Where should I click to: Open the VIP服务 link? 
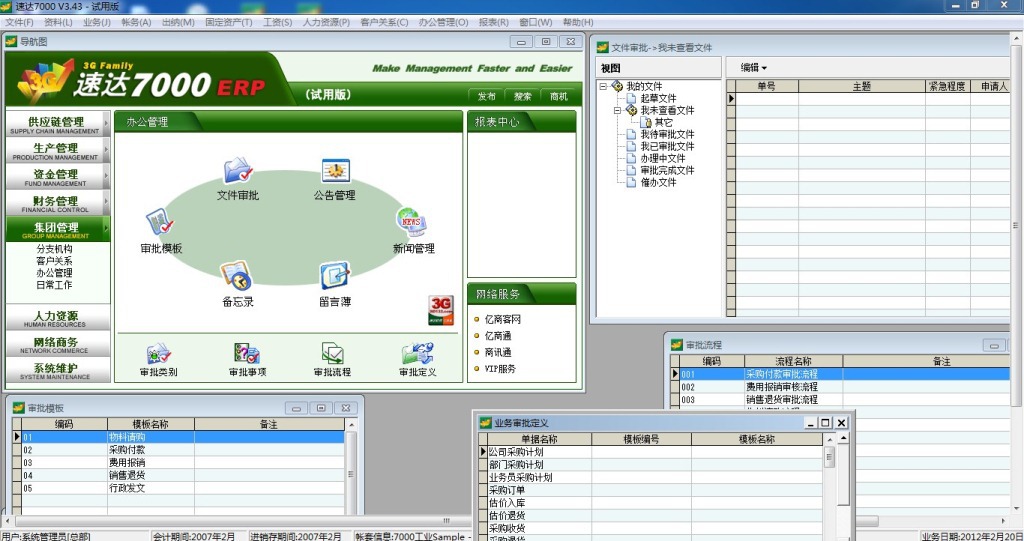500,369
